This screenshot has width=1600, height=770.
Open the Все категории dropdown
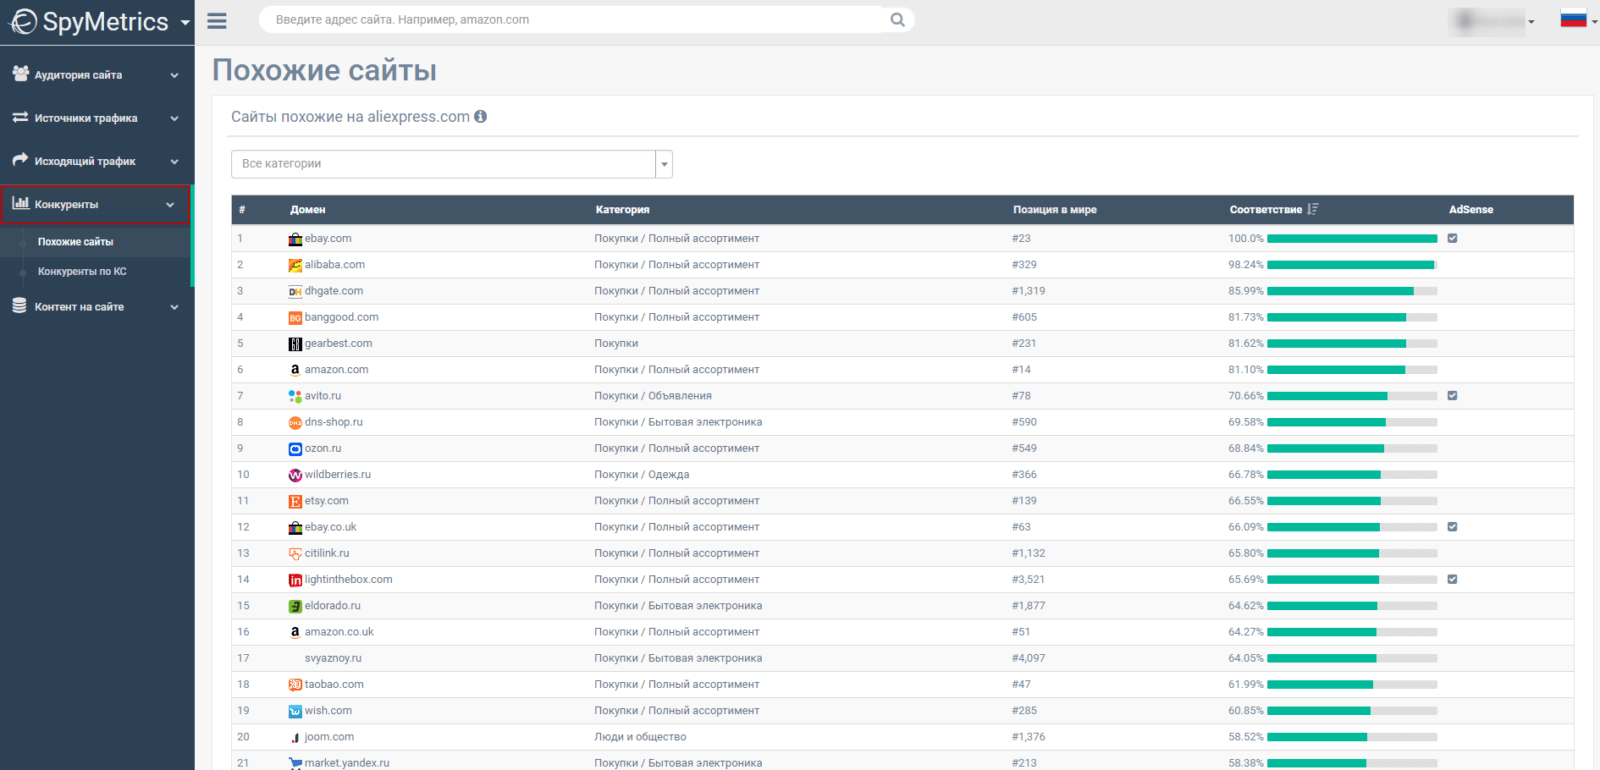click(452, 164)
